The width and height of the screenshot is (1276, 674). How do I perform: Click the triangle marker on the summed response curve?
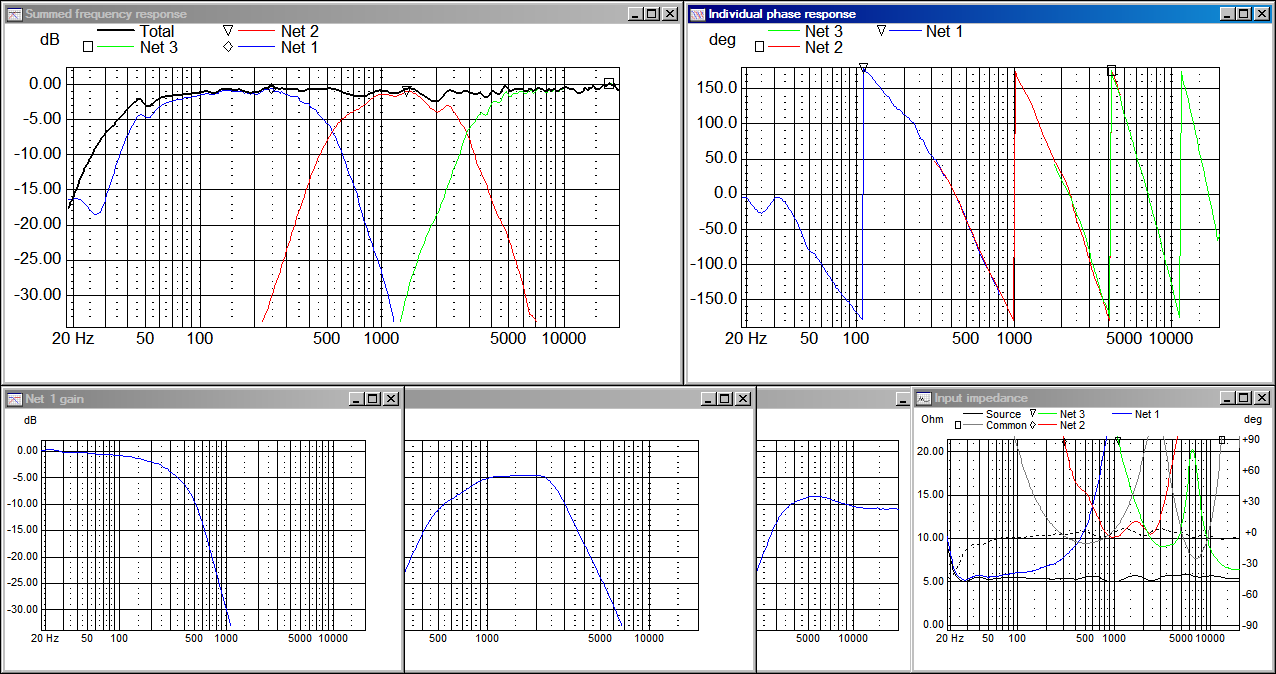tap(407, 91)
